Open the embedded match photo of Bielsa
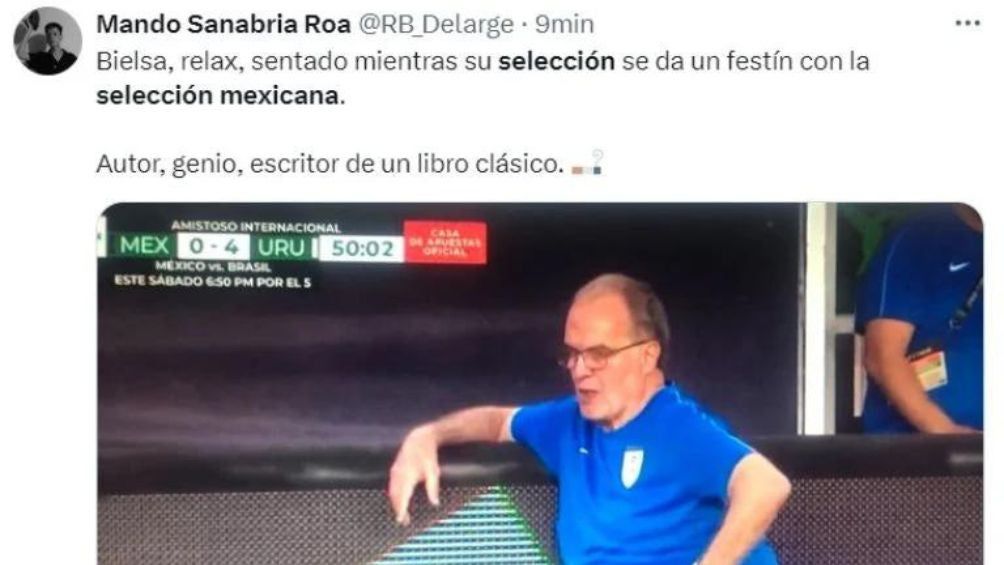Viewport: 1004px width, 565px height. pyautogui.click(x=540, y=384)
